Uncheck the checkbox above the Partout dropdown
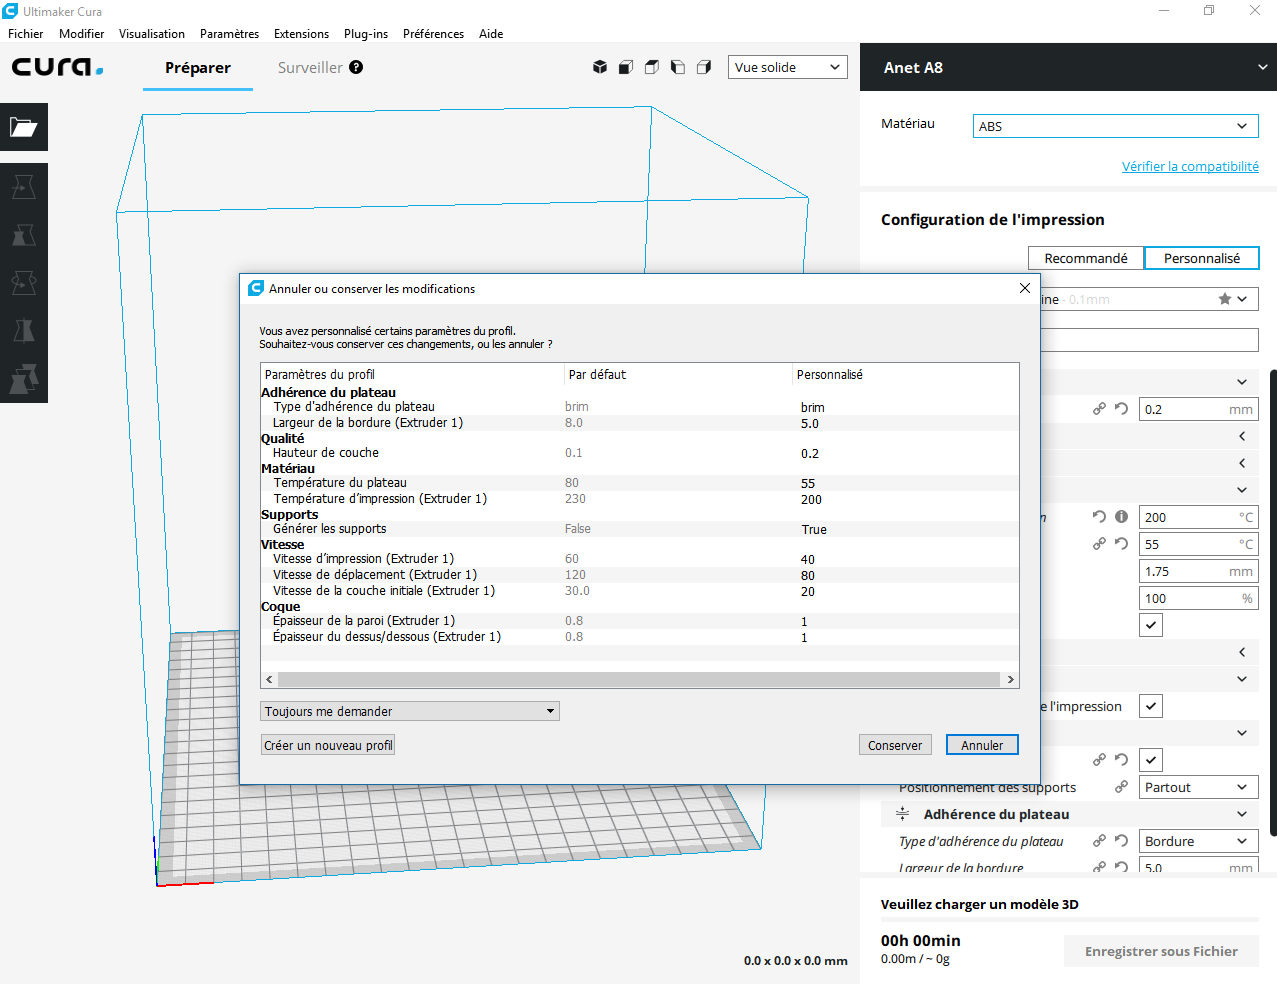This screenshot has width=1277, height=984. click(x=1151, y=760)
